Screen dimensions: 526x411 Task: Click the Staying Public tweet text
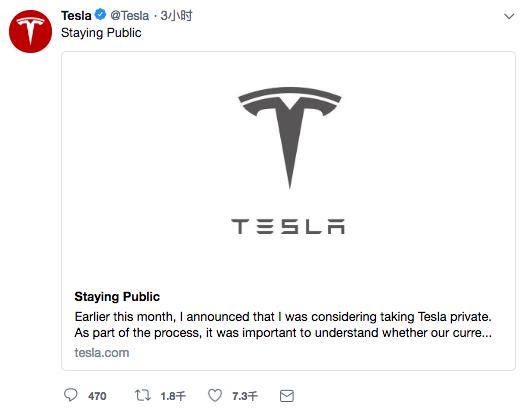[101, 33]
